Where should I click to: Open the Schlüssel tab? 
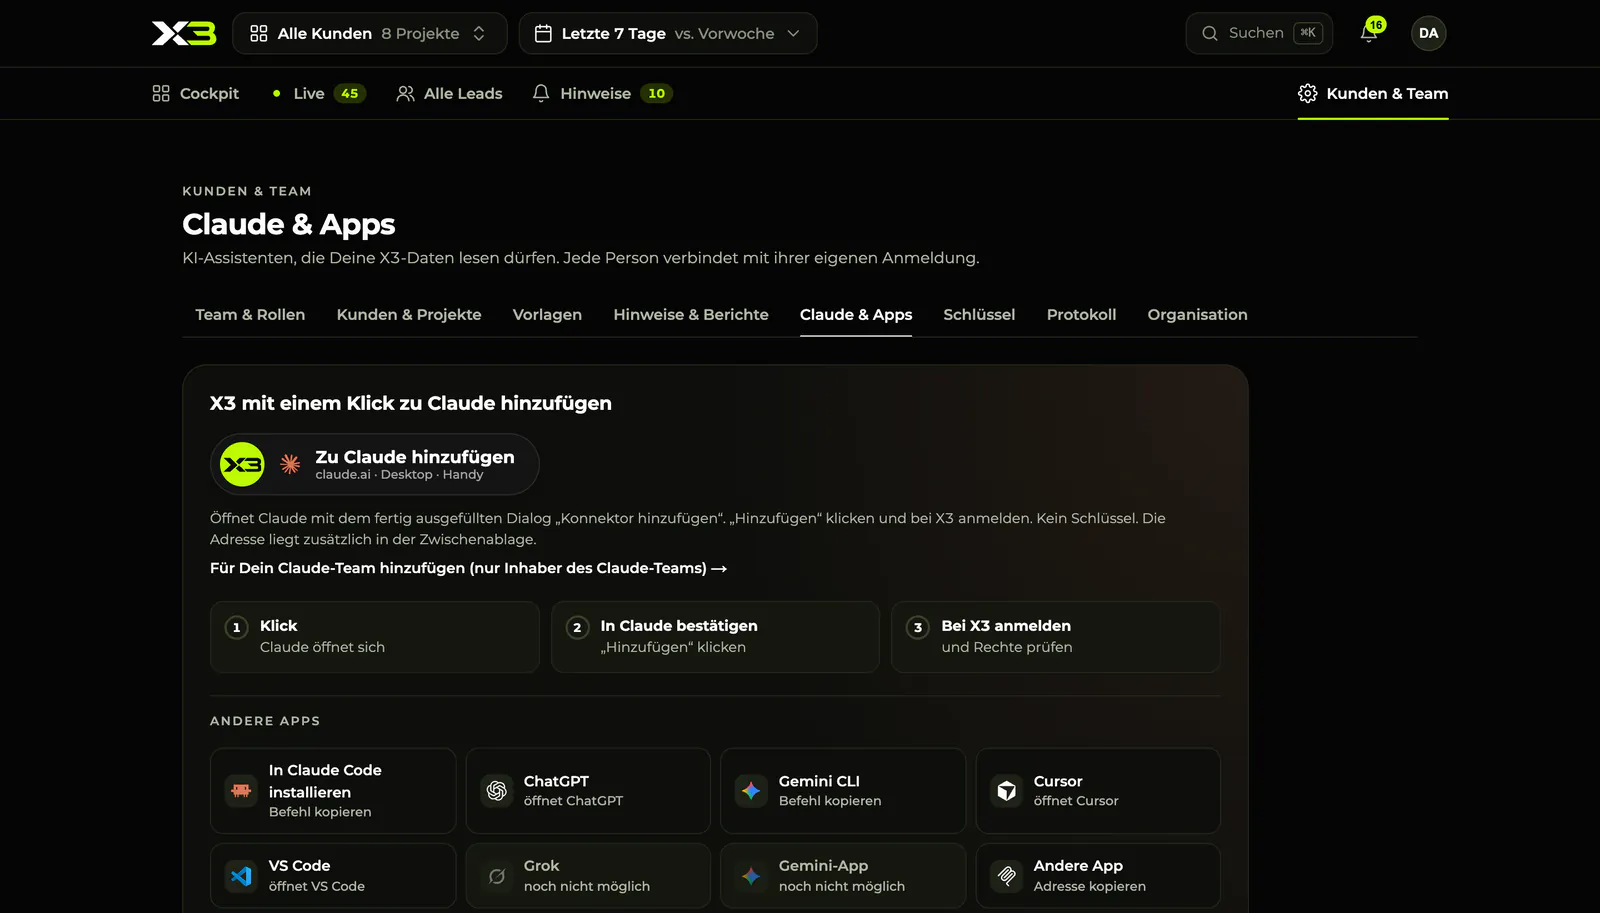click(979, 314)
